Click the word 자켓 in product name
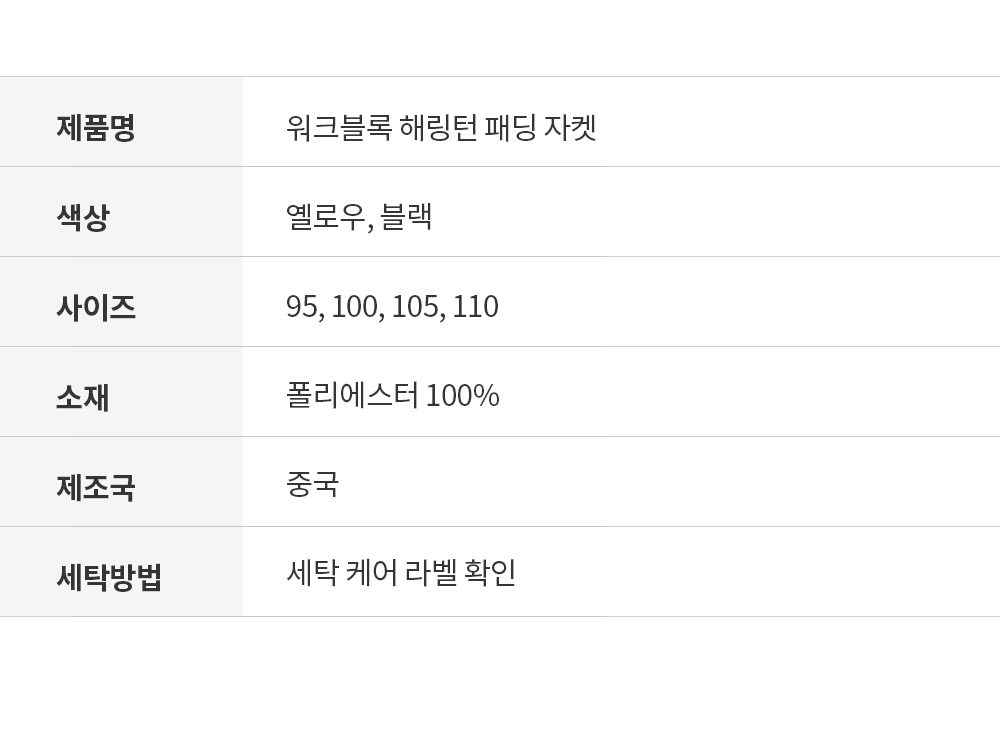Image resolution: width=1000 pixels, height=738 pixels. pyautogui.click(x=570, y=128)
